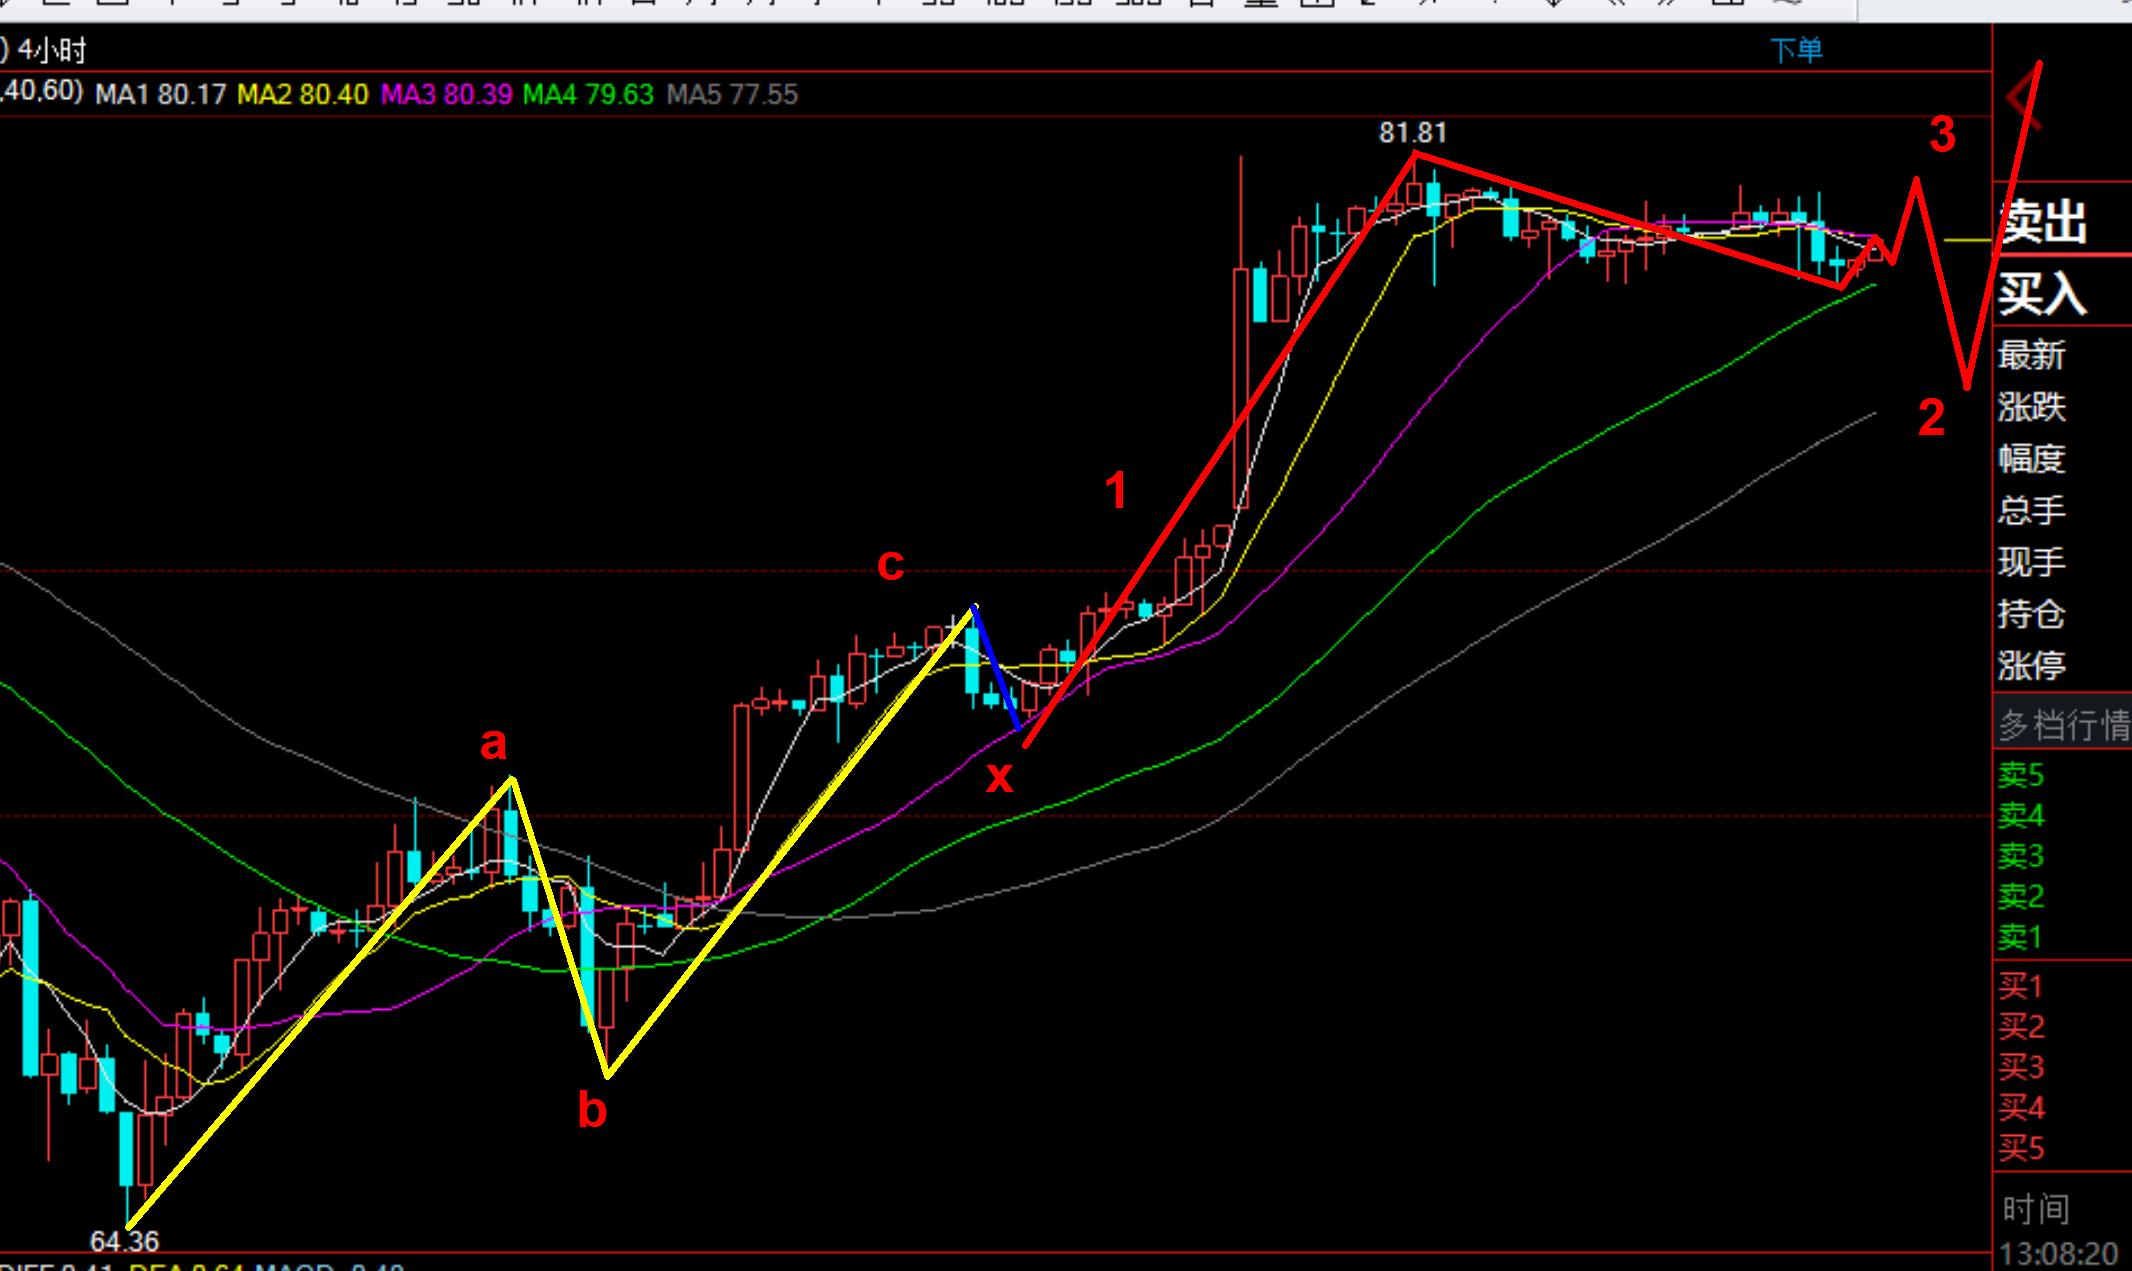Viewport: 2132px width, 1271px height.
Task: Click the 64.36 low price marker
Action: pos(124,1242)
